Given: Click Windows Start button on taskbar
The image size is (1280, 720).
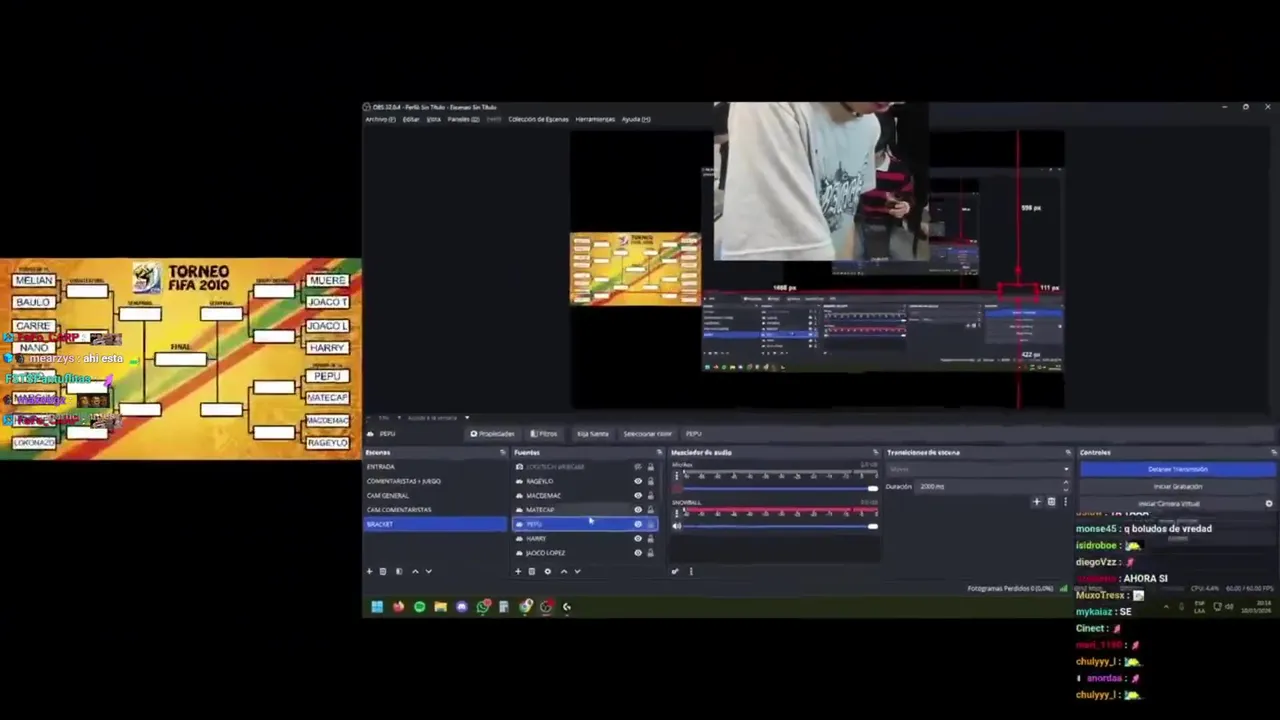Looking at the screenshot, I should 377,606.
